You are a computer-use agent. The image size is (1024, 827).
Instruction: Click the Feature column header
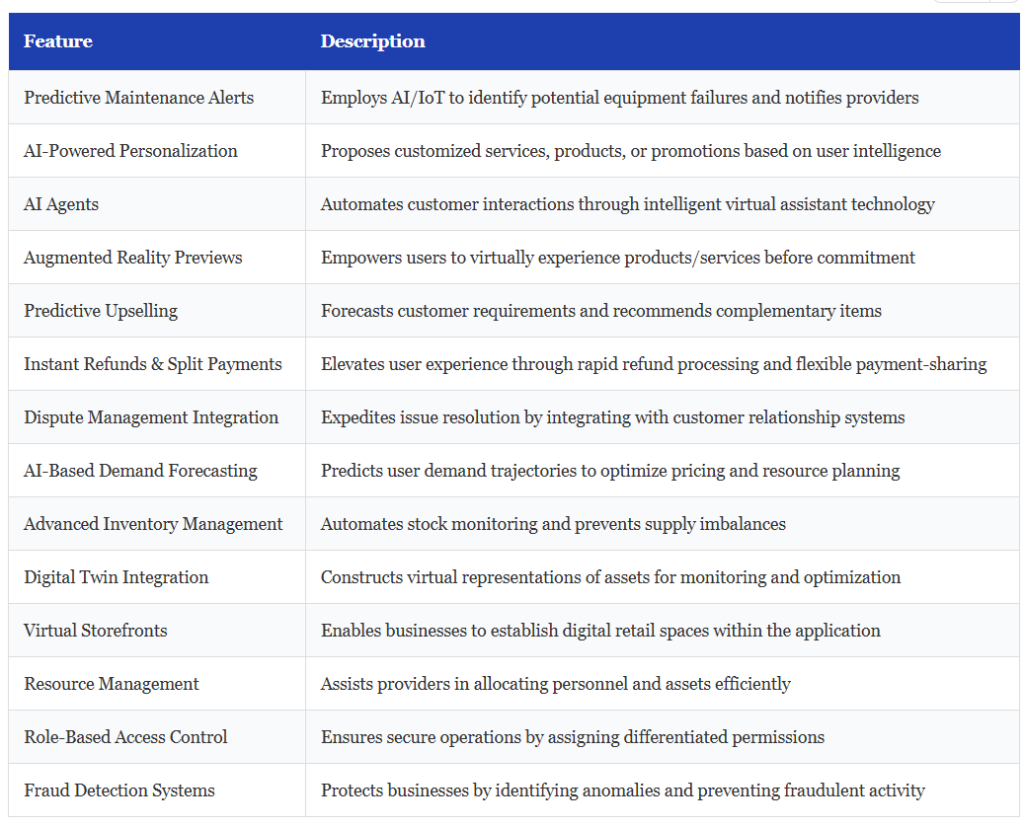click(58, 42)
